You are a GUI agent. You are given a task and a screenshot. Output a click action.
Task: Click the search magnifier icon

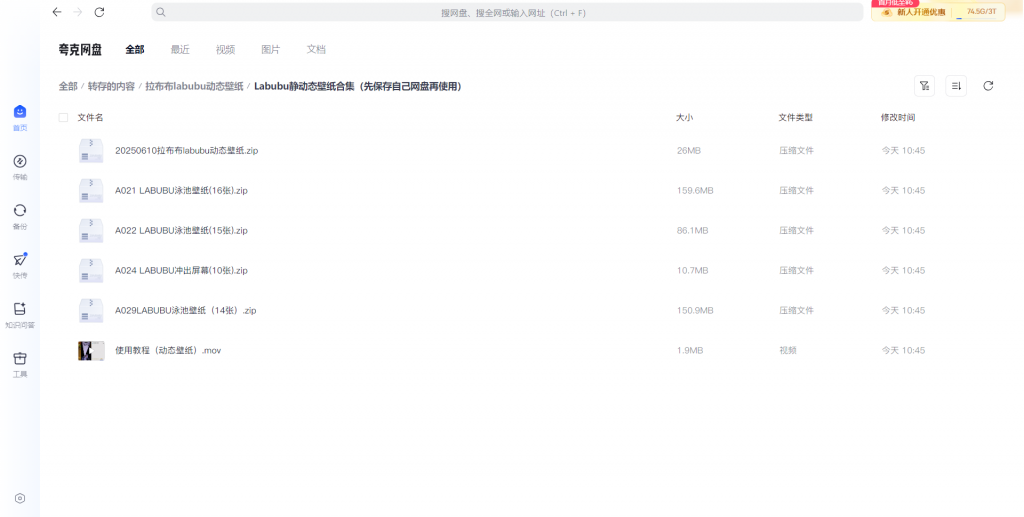(x=161, y=12)
